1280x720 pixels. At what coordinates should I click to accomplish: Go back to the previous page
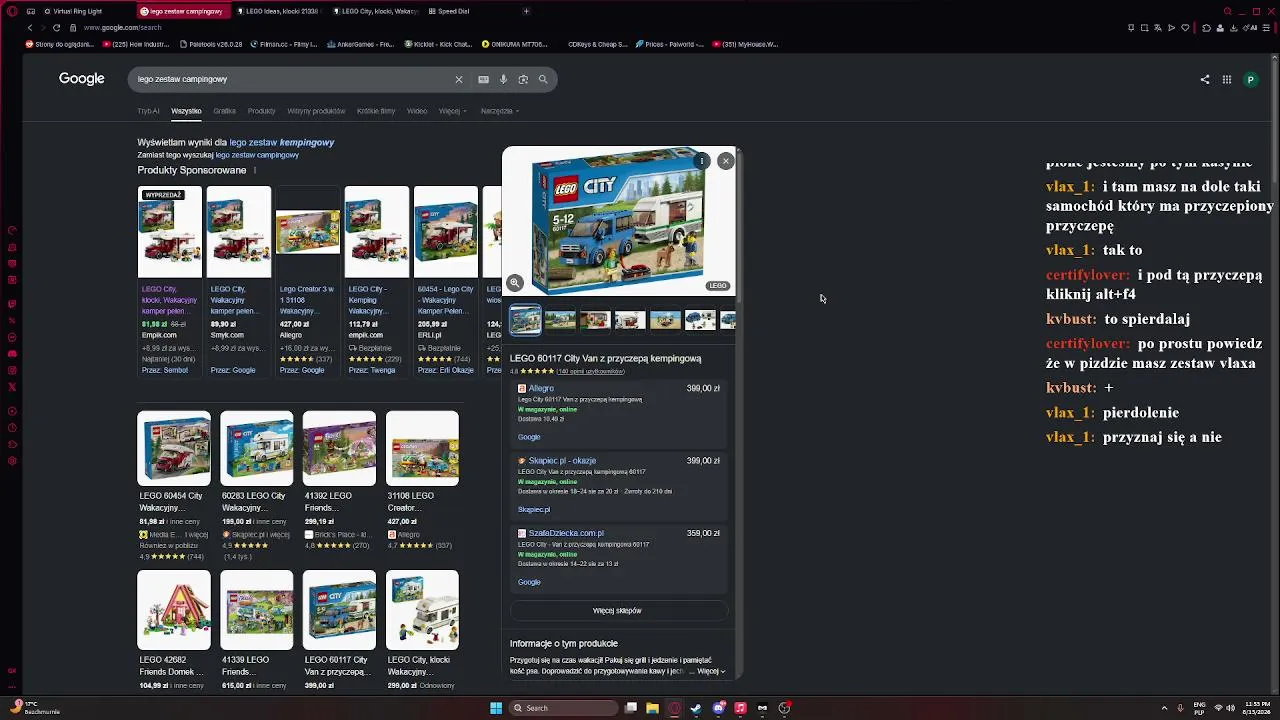[29, 28]
